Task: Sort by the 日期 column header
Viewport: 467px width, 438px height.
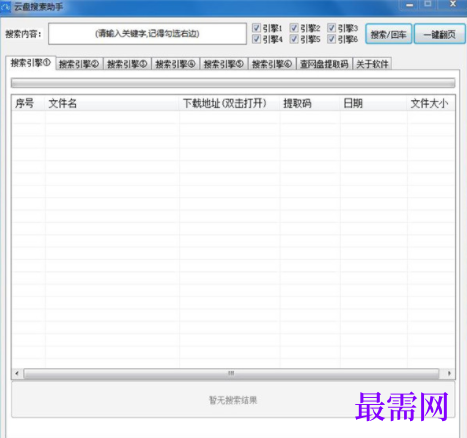Action: click(374, 103)
